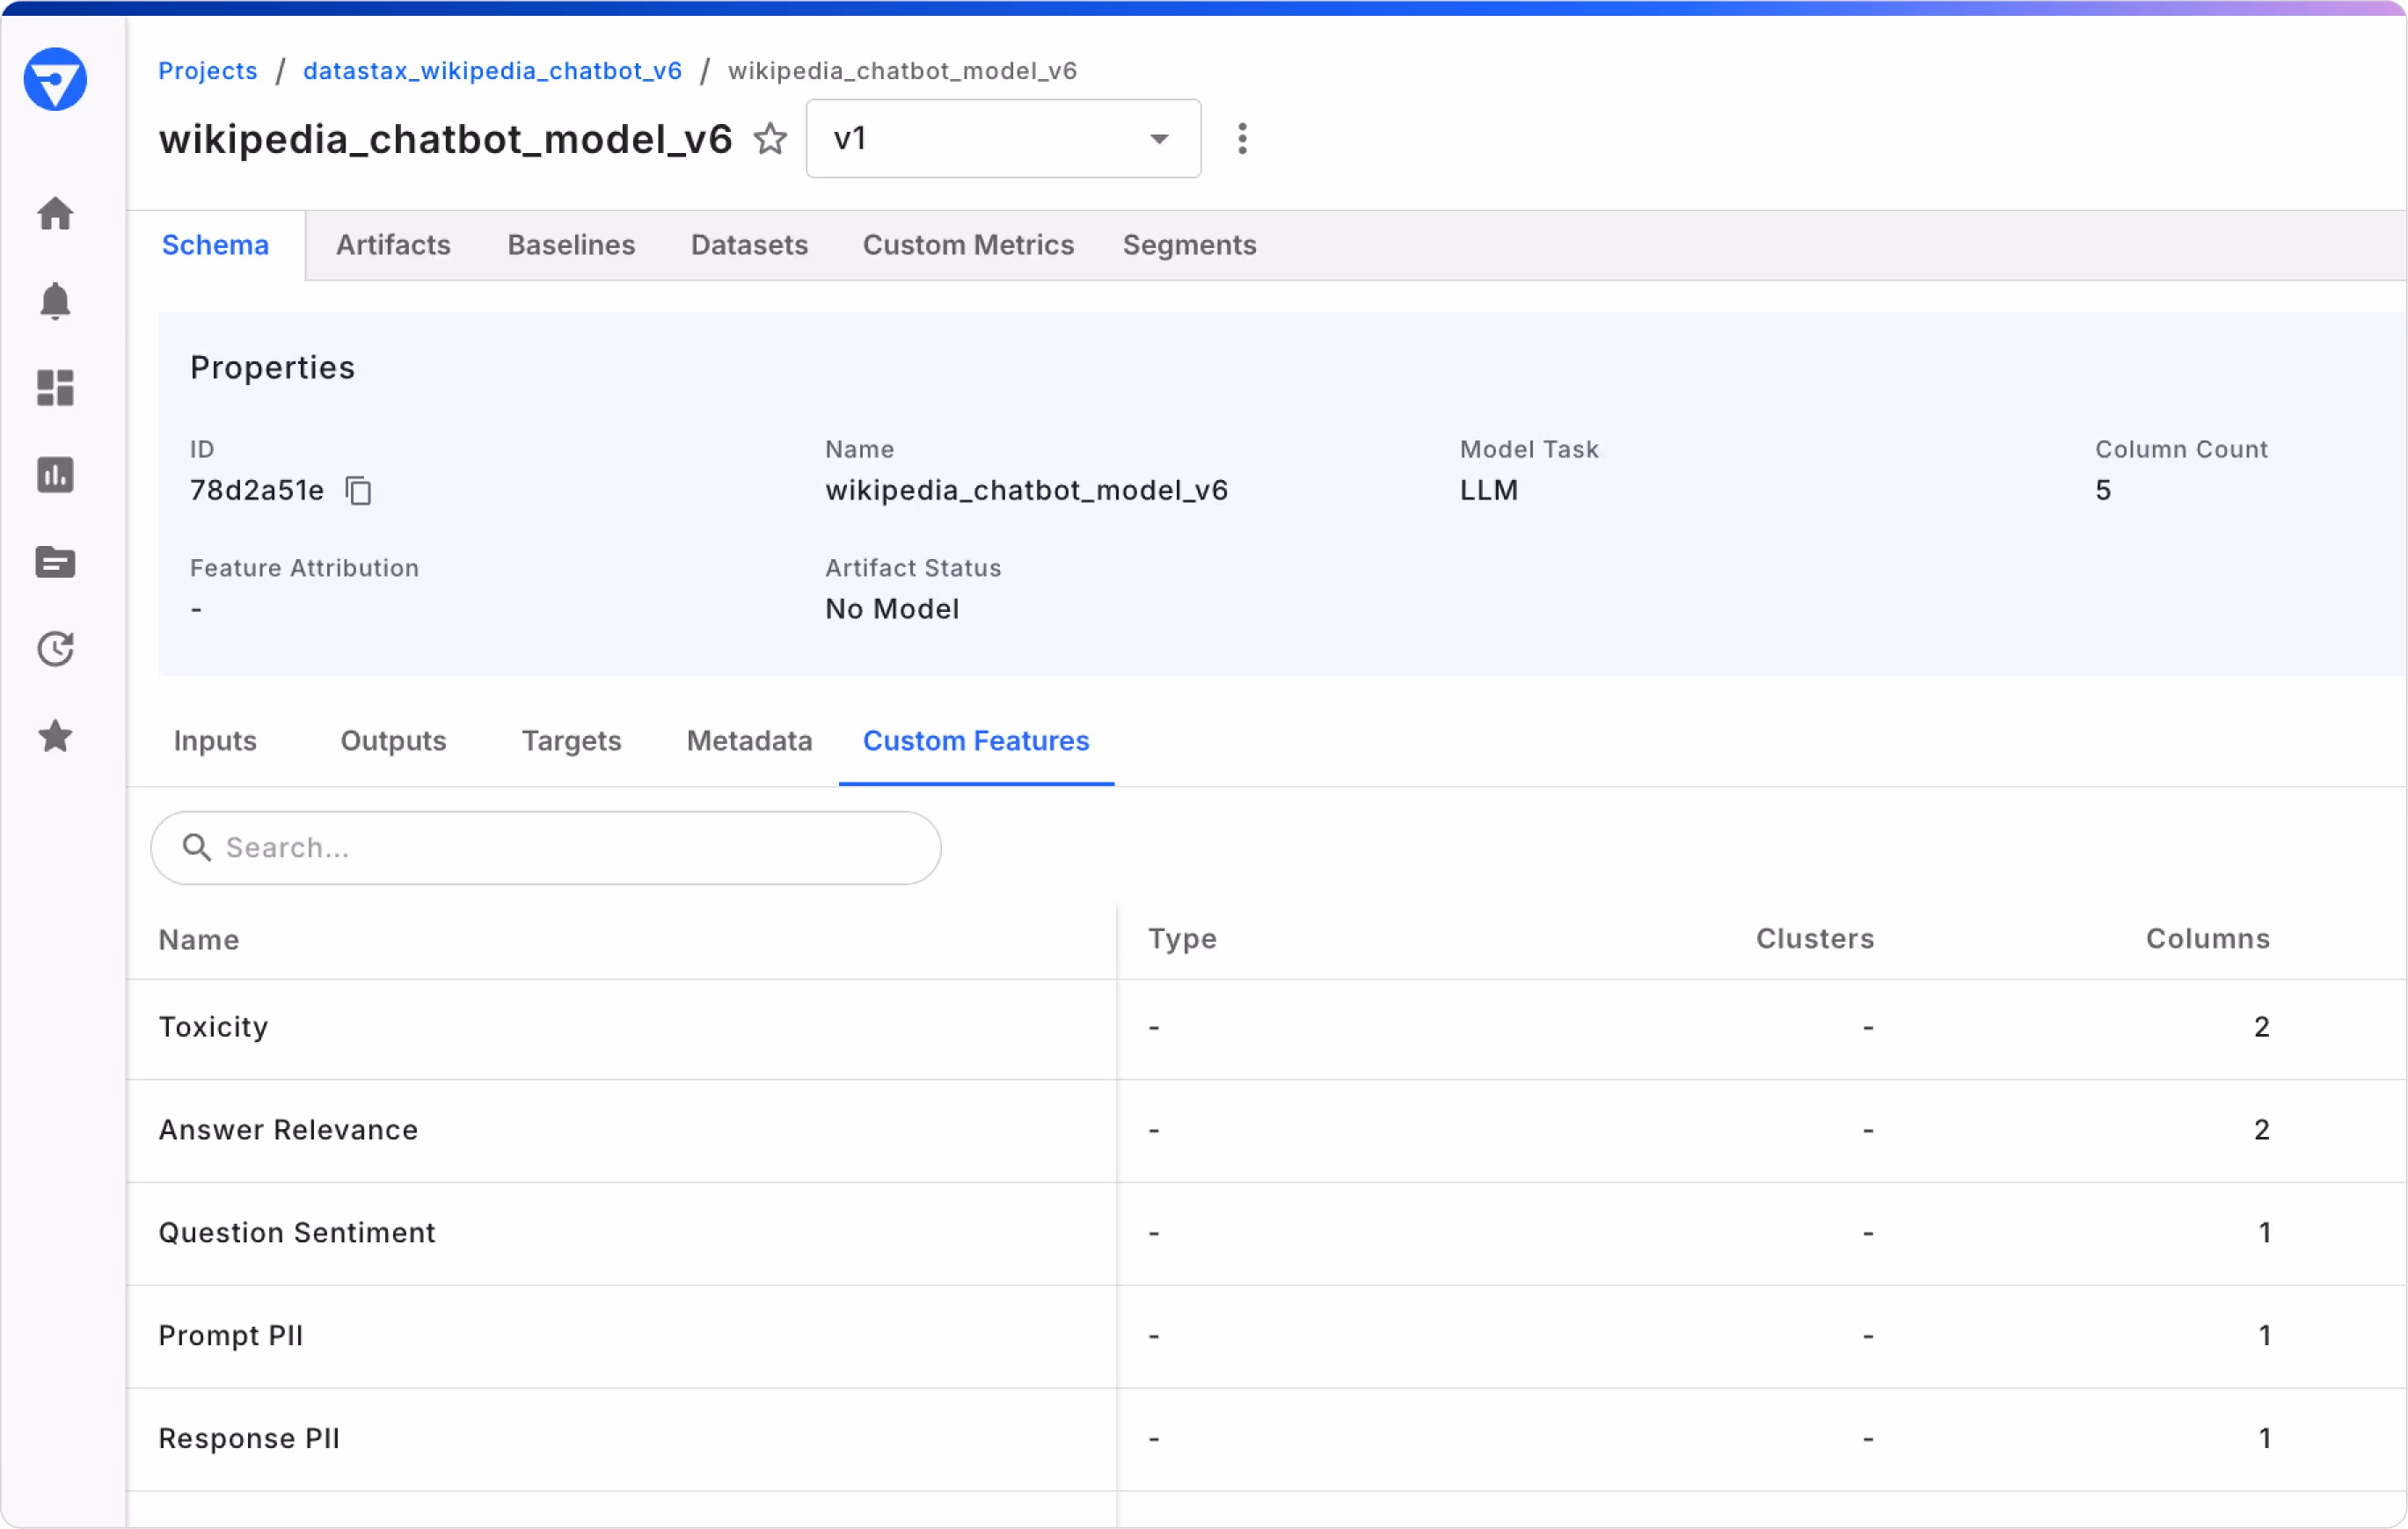The width and height of the screenshot is (2408, 1529).
Task: Select the Response PII row
Action: pos(1266,1440)
